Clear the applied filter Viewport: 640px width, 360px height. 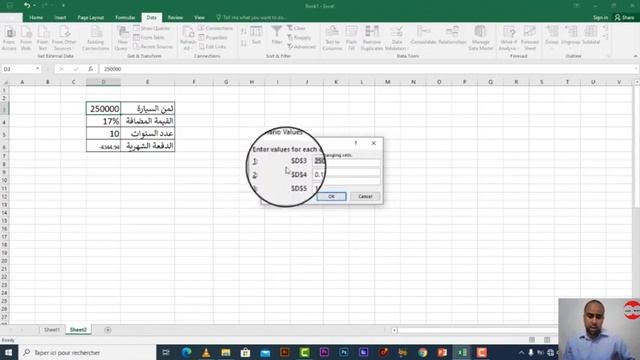[x=296, y=28]
